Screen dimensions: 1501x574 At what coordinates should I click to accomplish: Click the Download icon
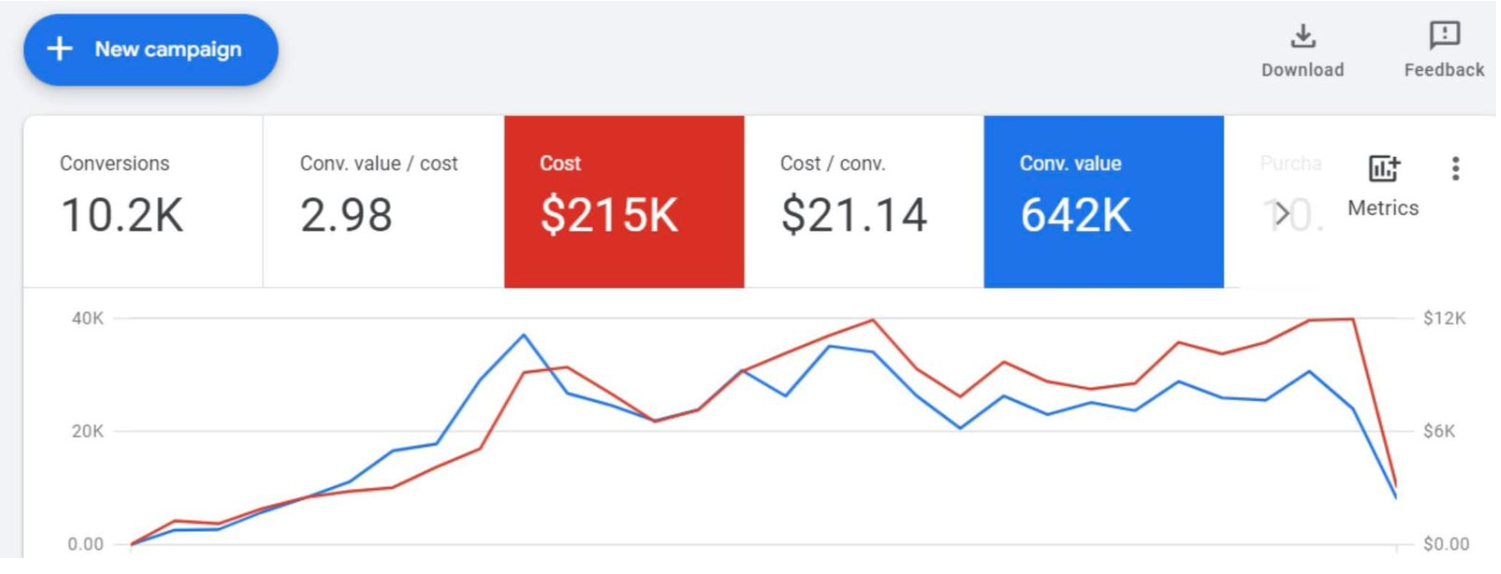coord(1302,37)
